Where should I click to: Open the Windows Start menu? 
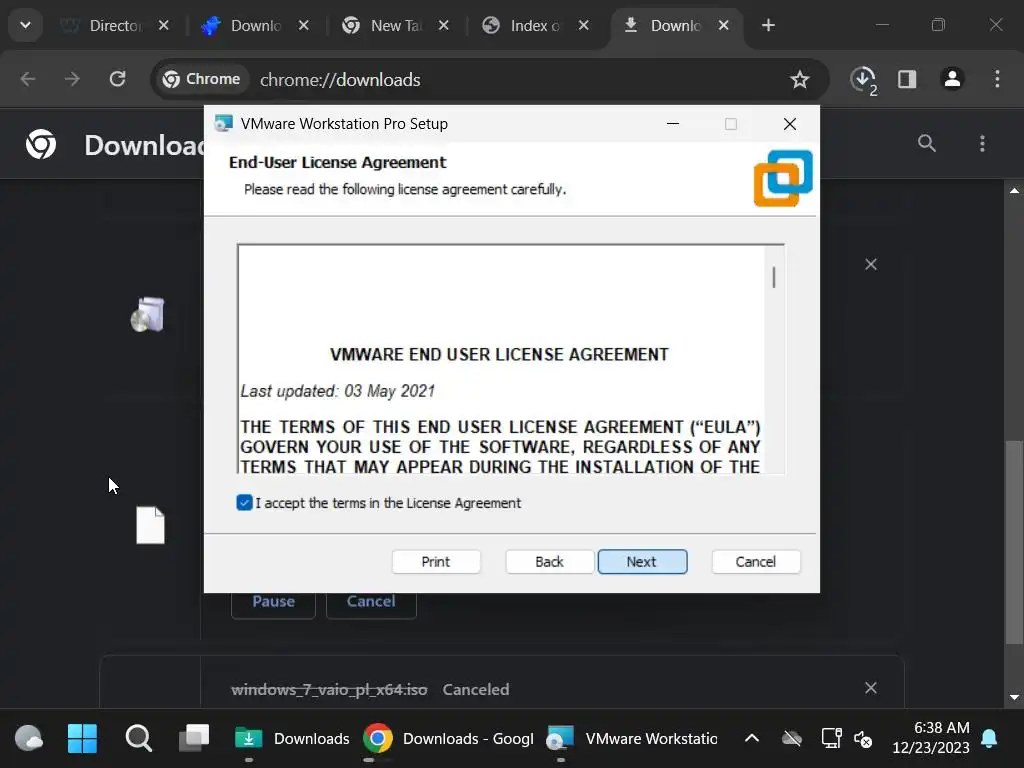point(82,739)
